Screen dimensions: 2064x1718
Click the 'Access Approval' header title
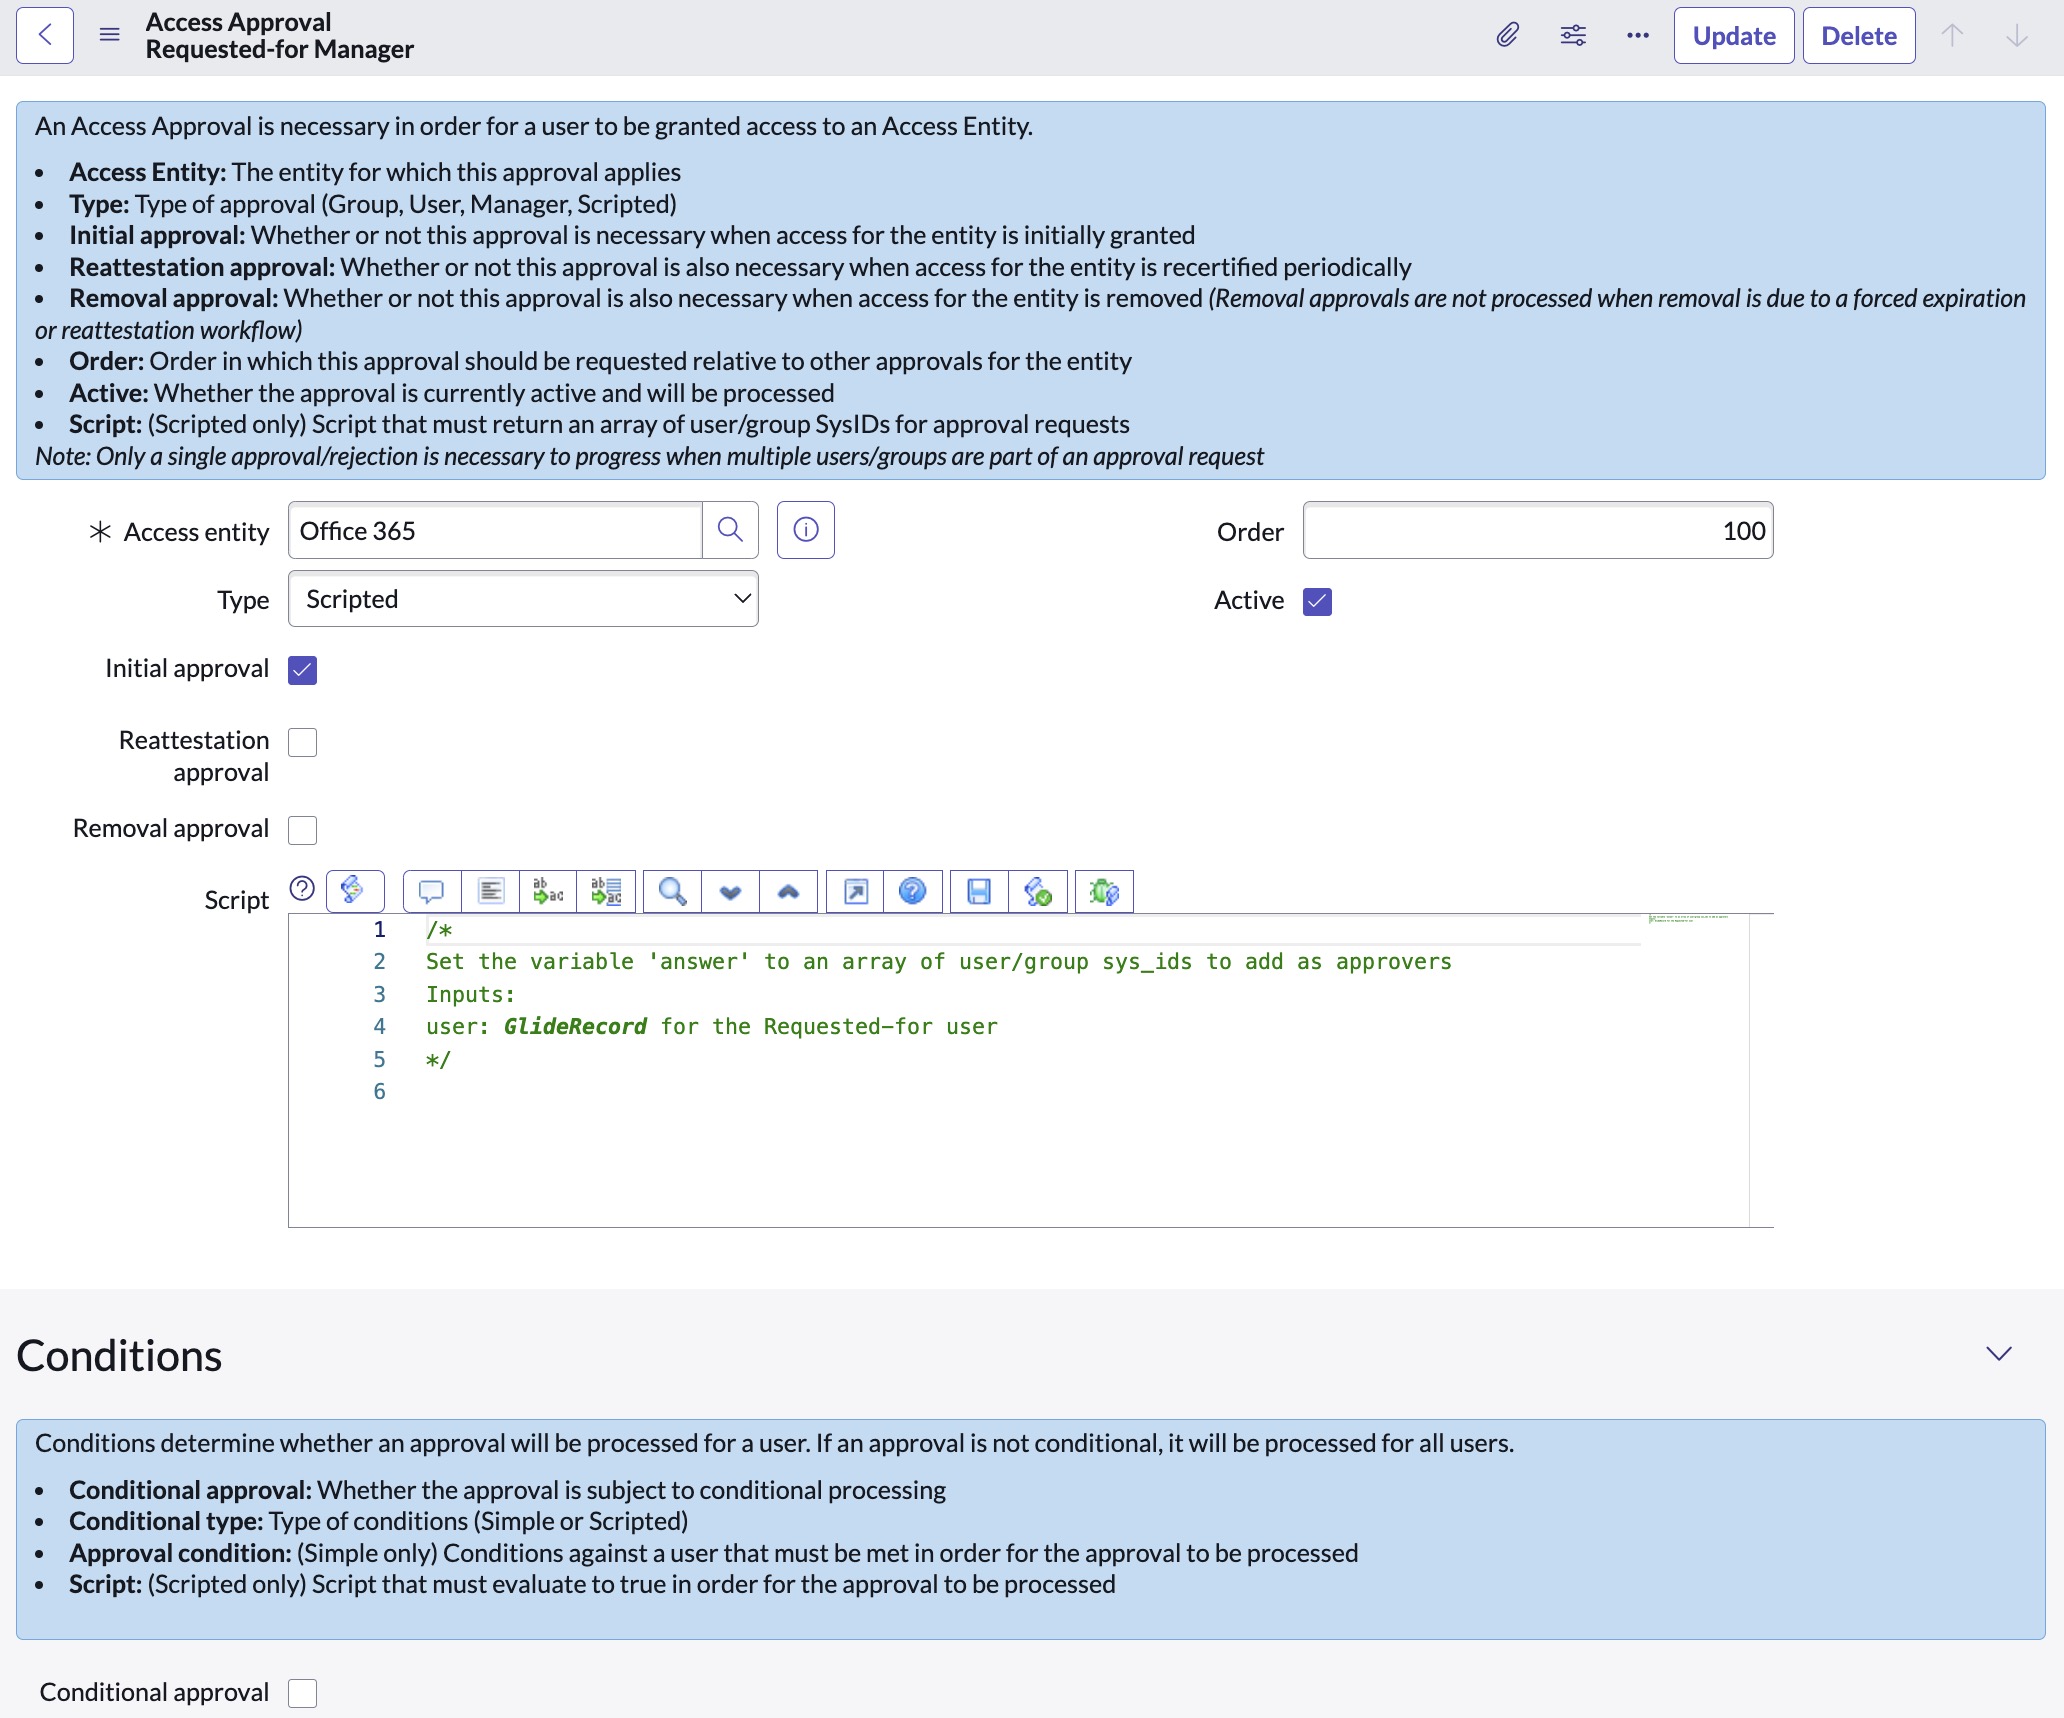tap(238, 22)
